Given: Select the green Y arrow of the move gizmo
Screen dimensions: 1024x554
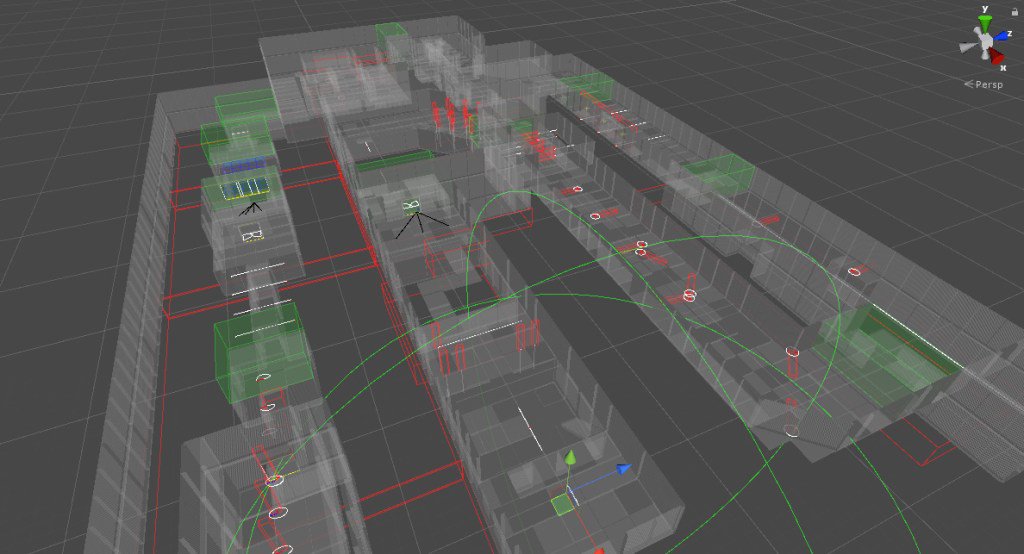Looking at the screenshot, I should pos(570,459).
